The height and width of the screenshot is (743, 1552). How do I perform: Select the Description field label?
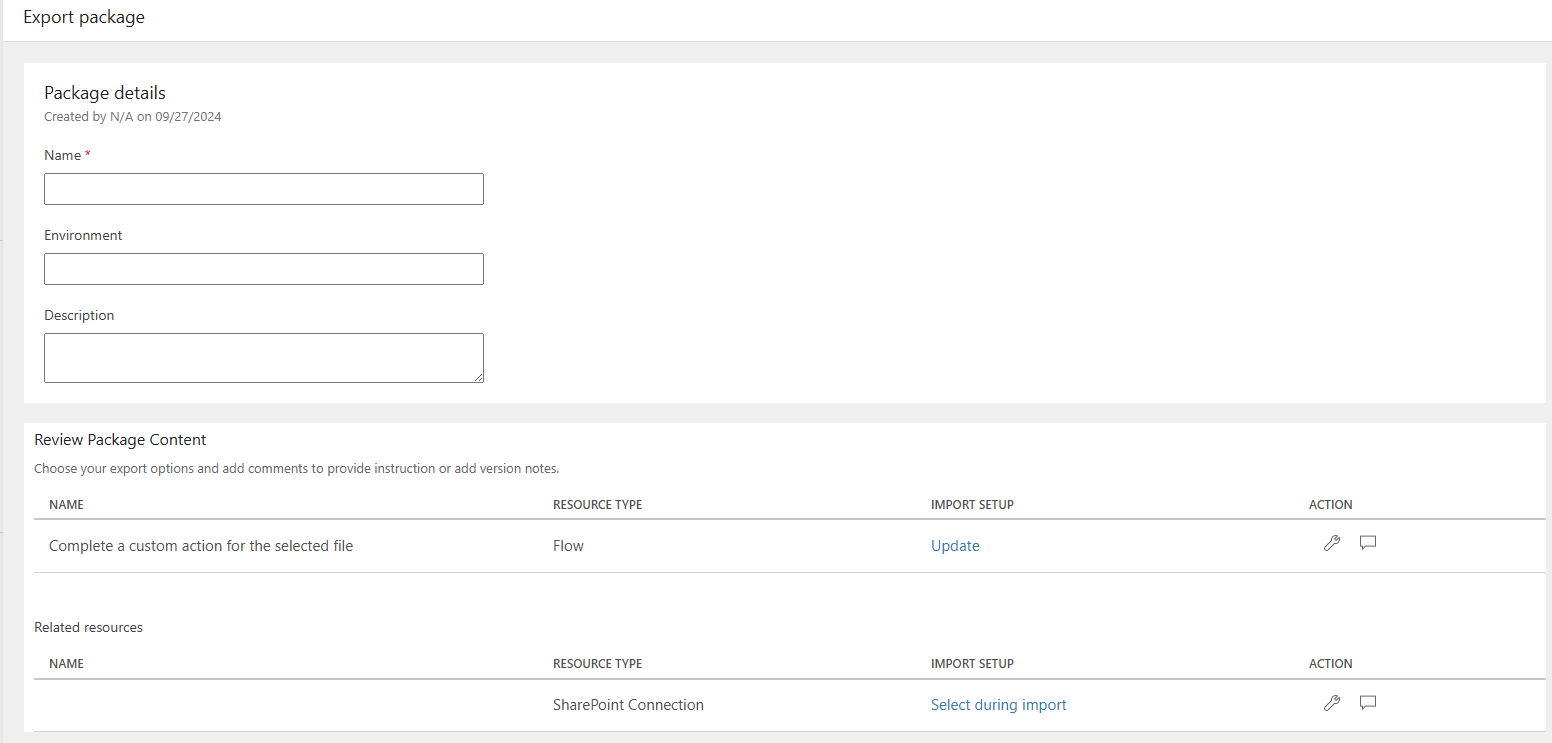coord(79,315)
